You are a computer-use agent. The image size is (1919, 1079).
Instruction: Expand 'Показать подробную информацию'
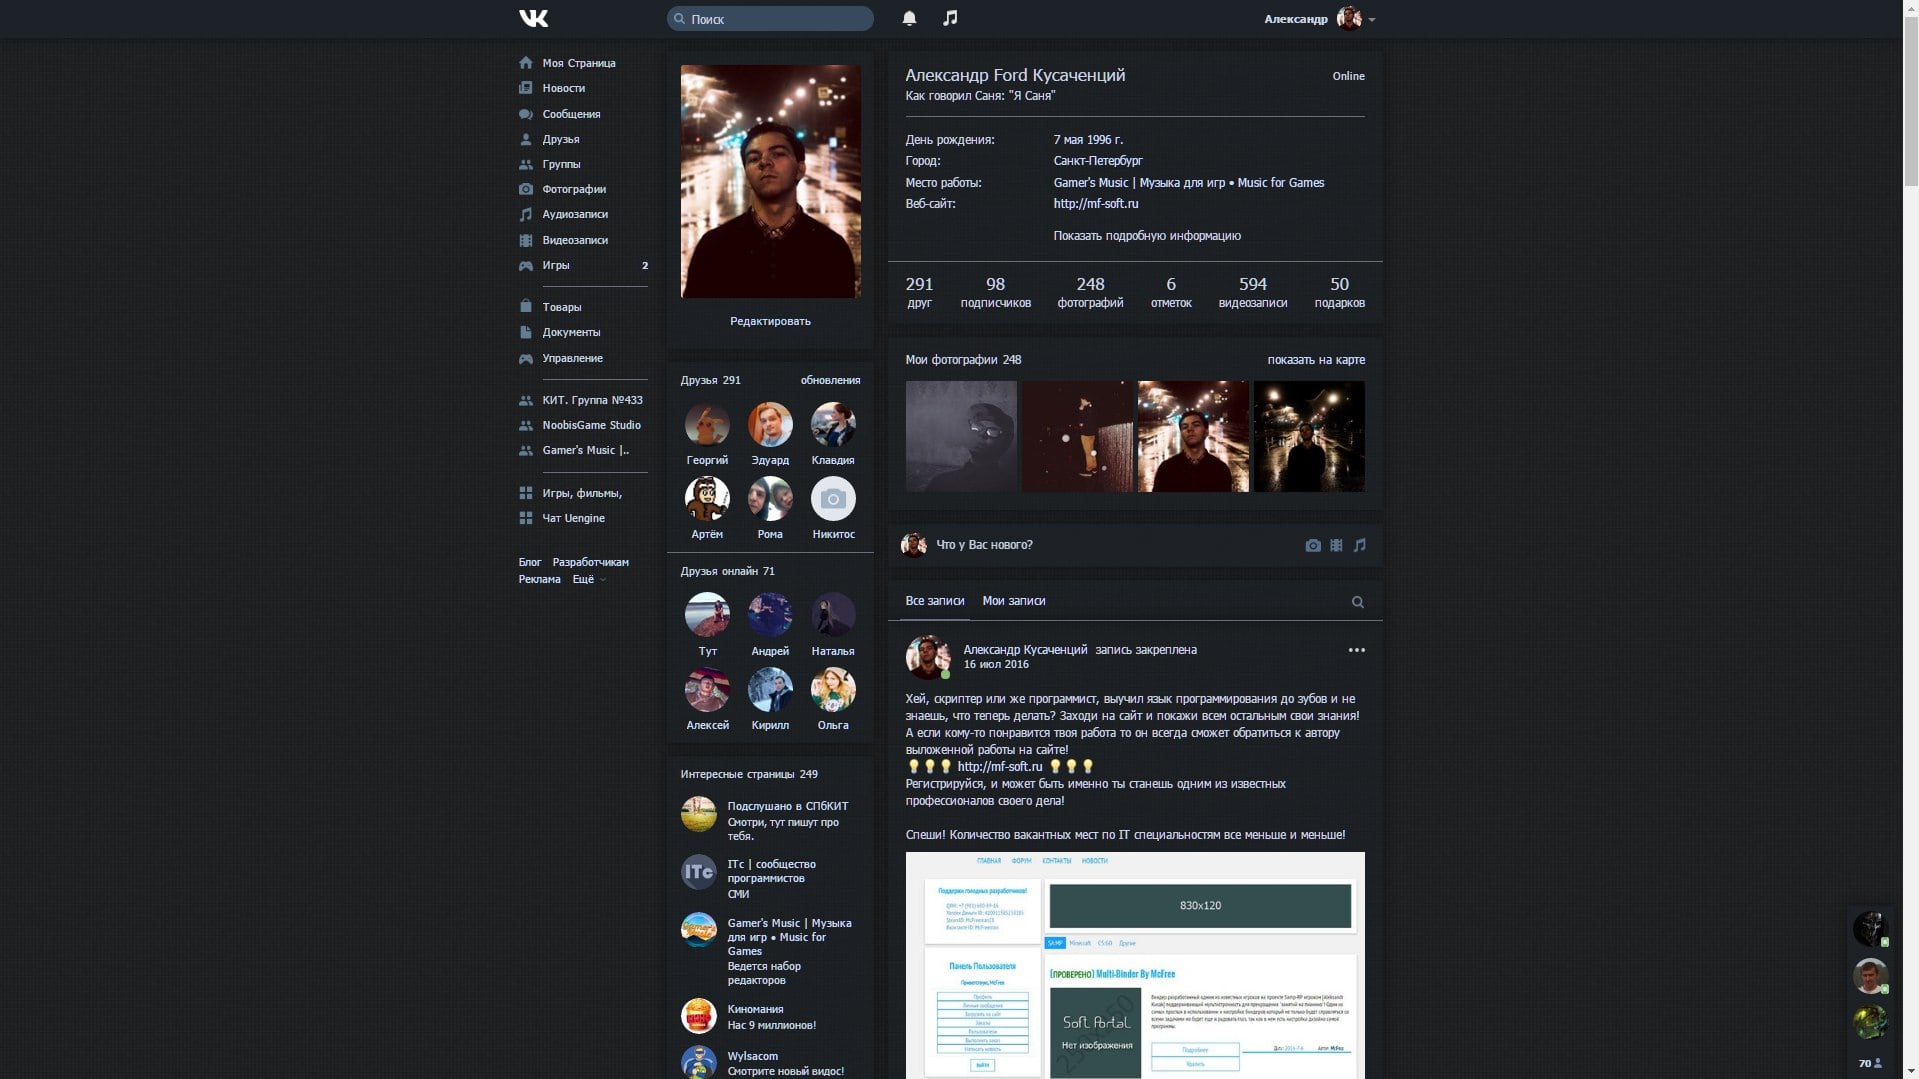point(1146,236)
